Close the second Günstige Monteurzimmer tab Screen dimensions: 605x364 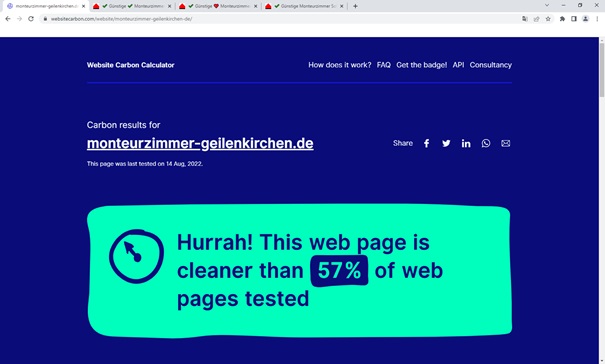click(x=169, y=6)
